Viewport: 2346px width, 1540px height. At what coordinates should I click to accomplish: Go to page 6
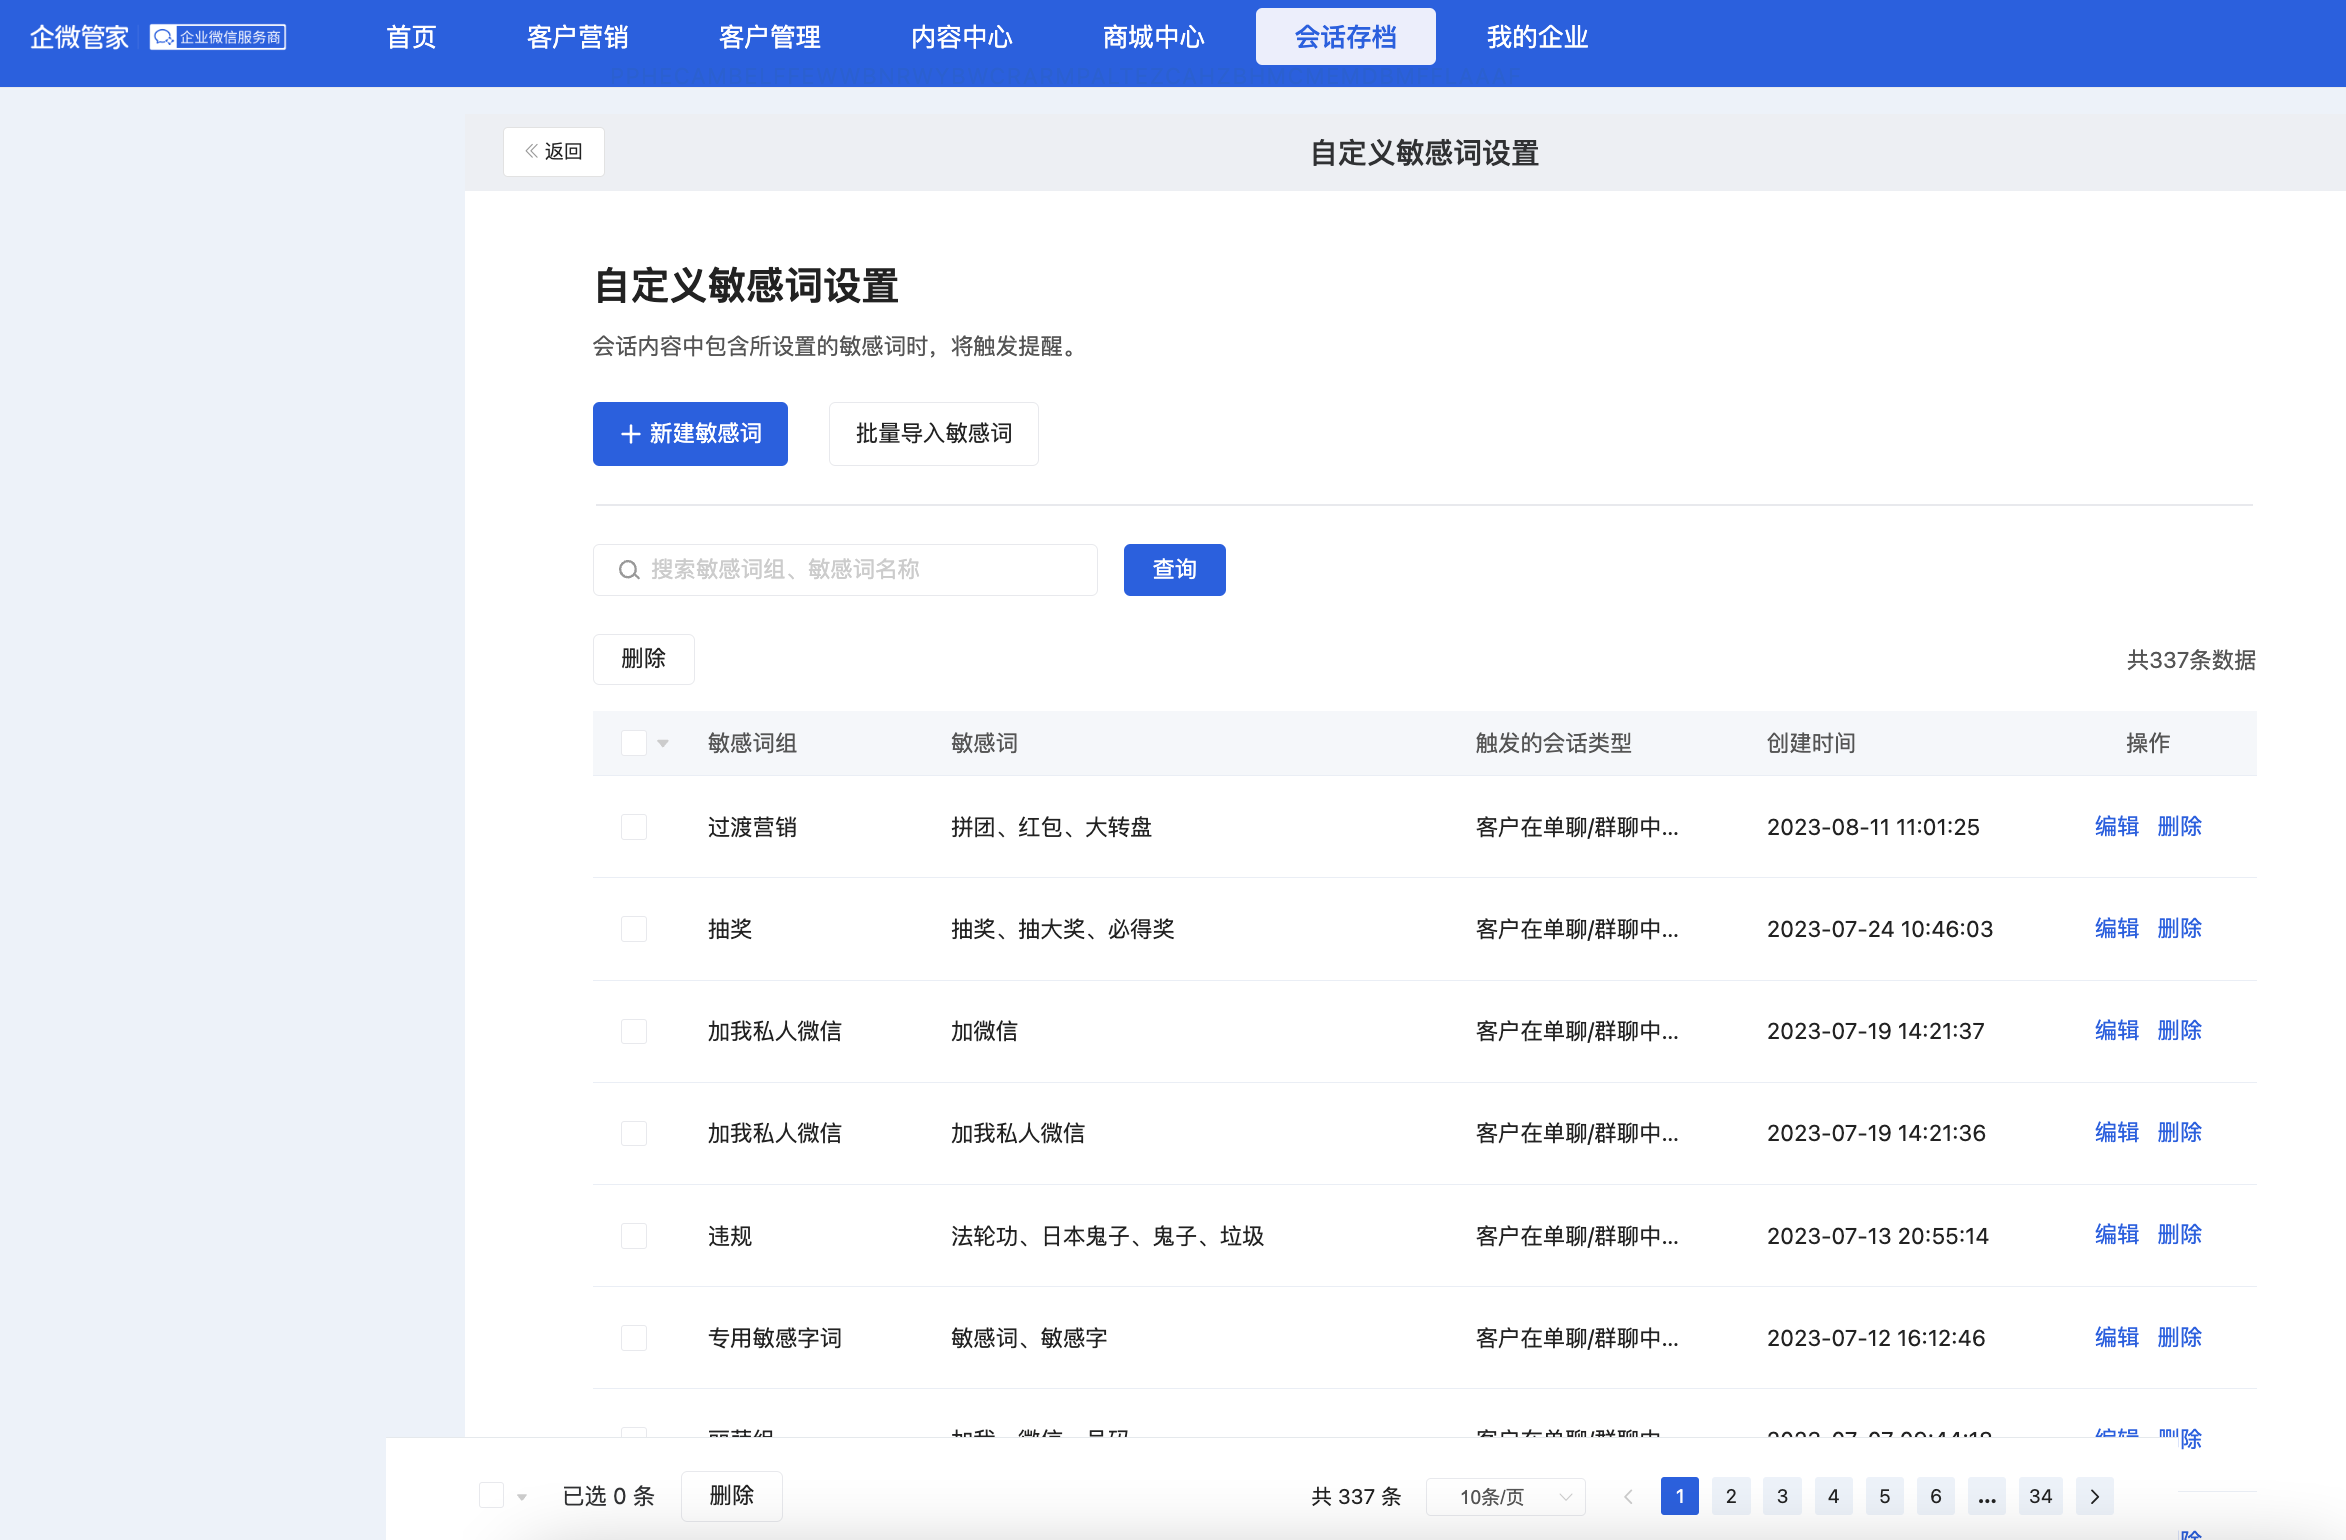(1936, 1496)
